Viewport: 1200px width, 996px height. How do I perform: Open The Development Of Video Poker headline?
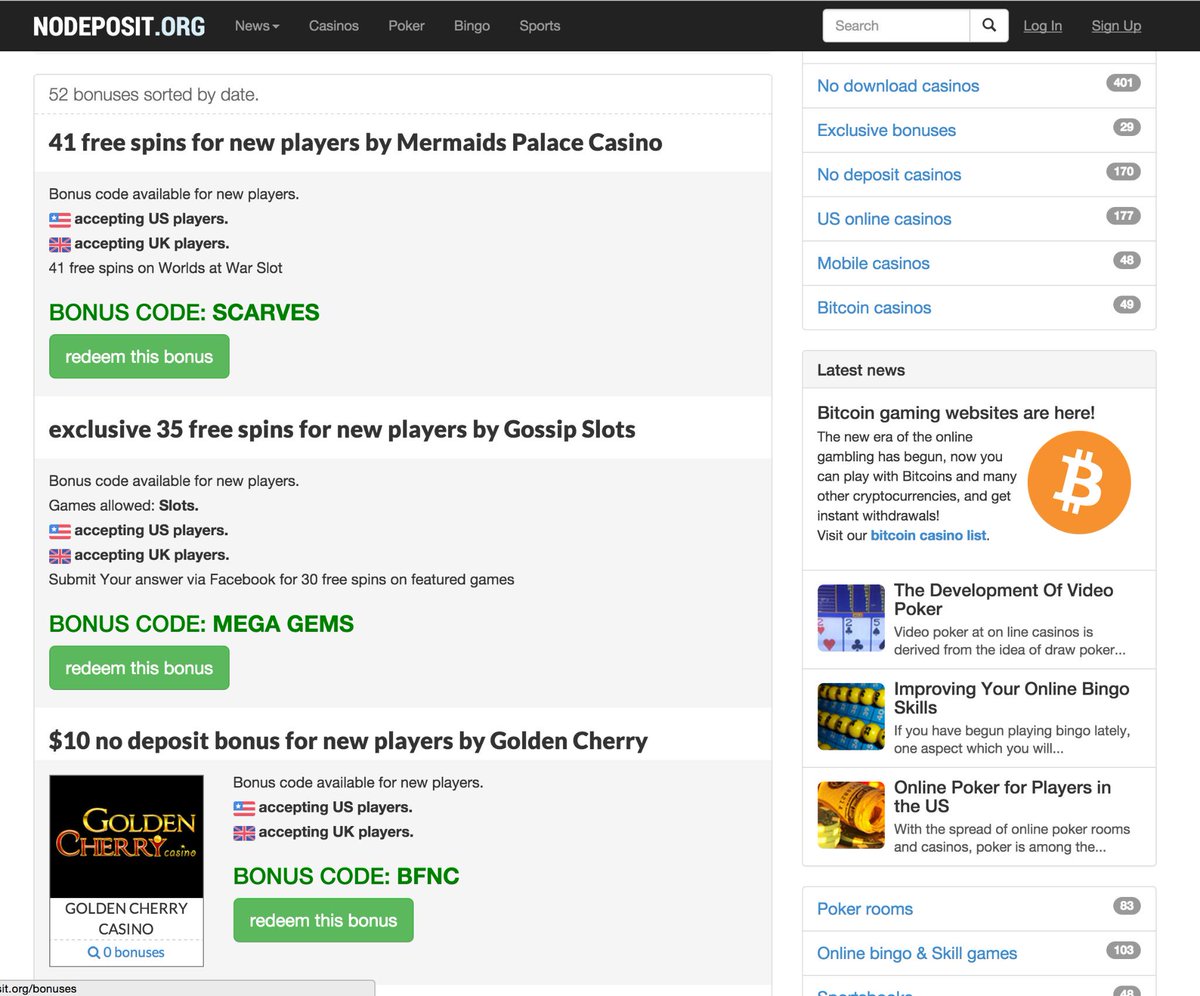pyautogui.click(x=1003, y=600)
